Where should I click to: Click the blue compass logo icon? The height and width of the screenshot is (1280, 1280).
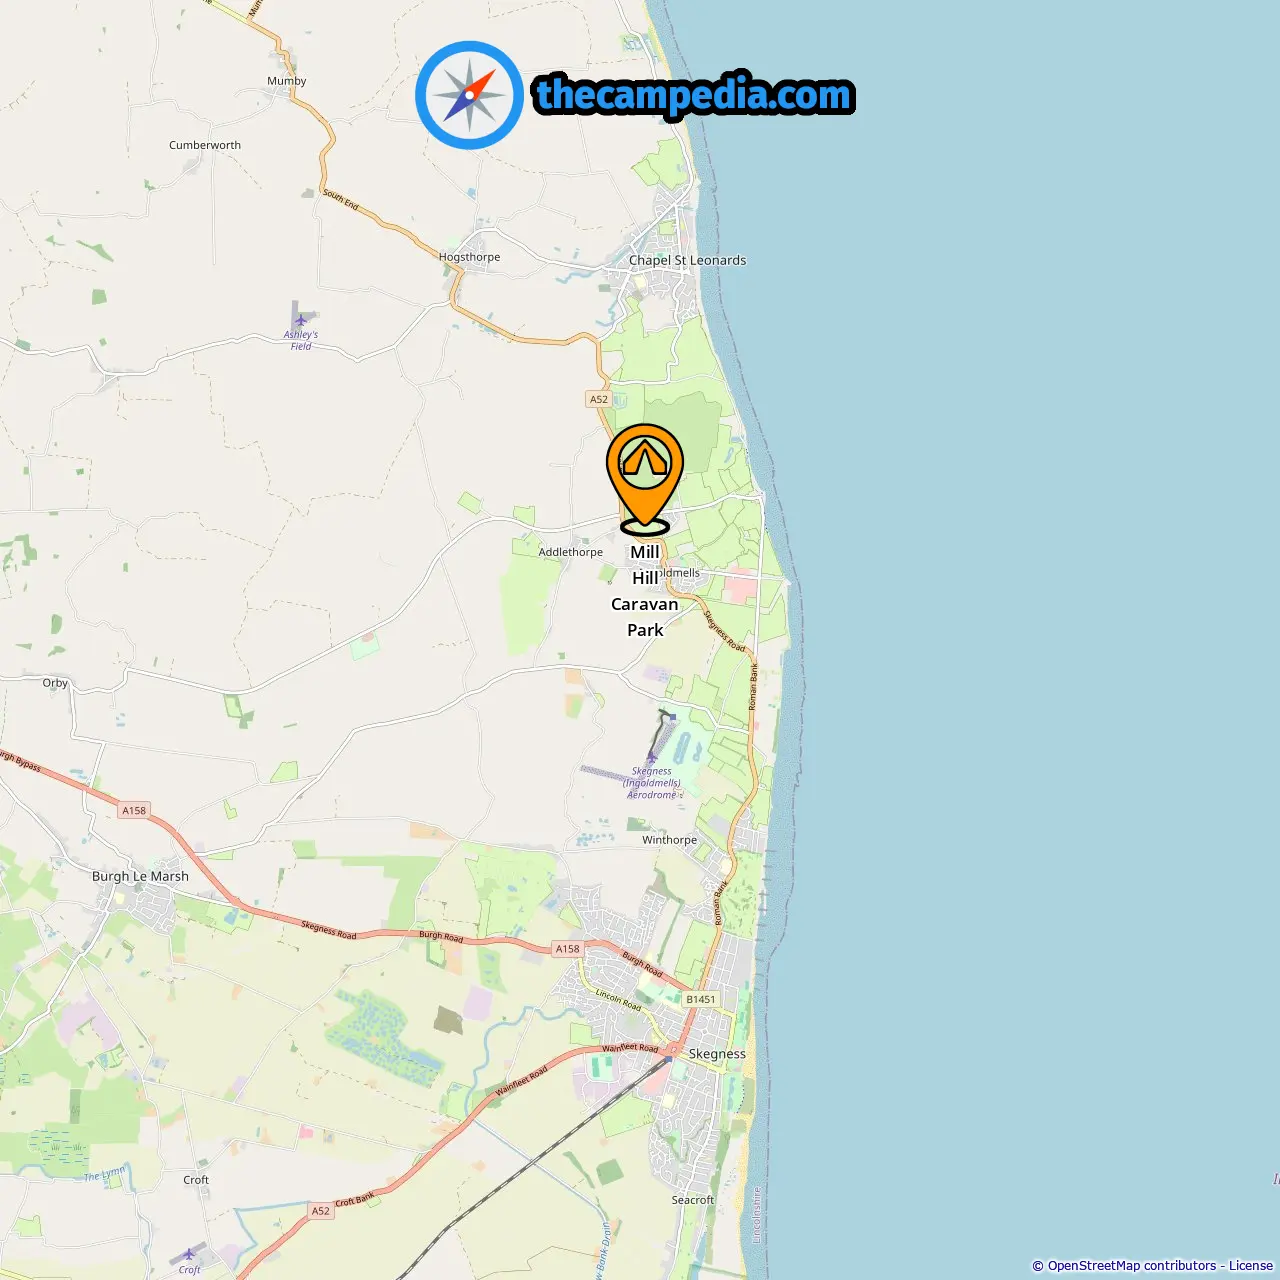469,95
